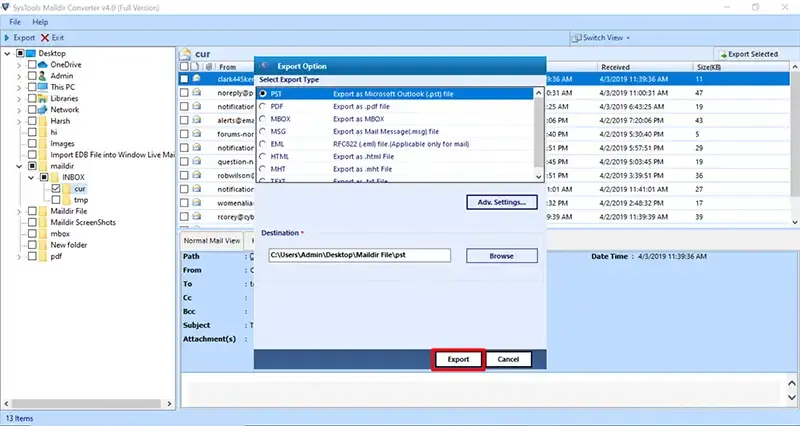Open the File menu
The width and height of the screenshot is (800, 426).
[15, 22]
